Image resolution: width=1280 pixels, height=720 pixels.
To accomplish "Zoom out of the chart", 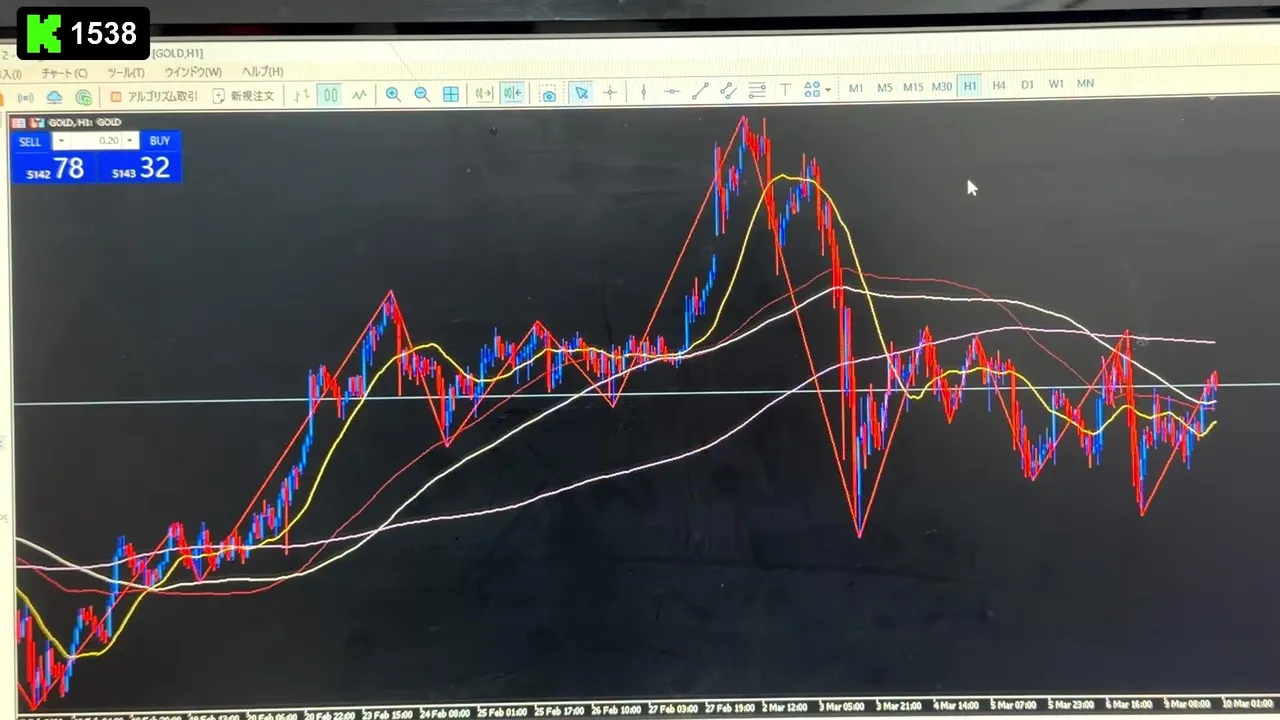I will pos(422,94).
